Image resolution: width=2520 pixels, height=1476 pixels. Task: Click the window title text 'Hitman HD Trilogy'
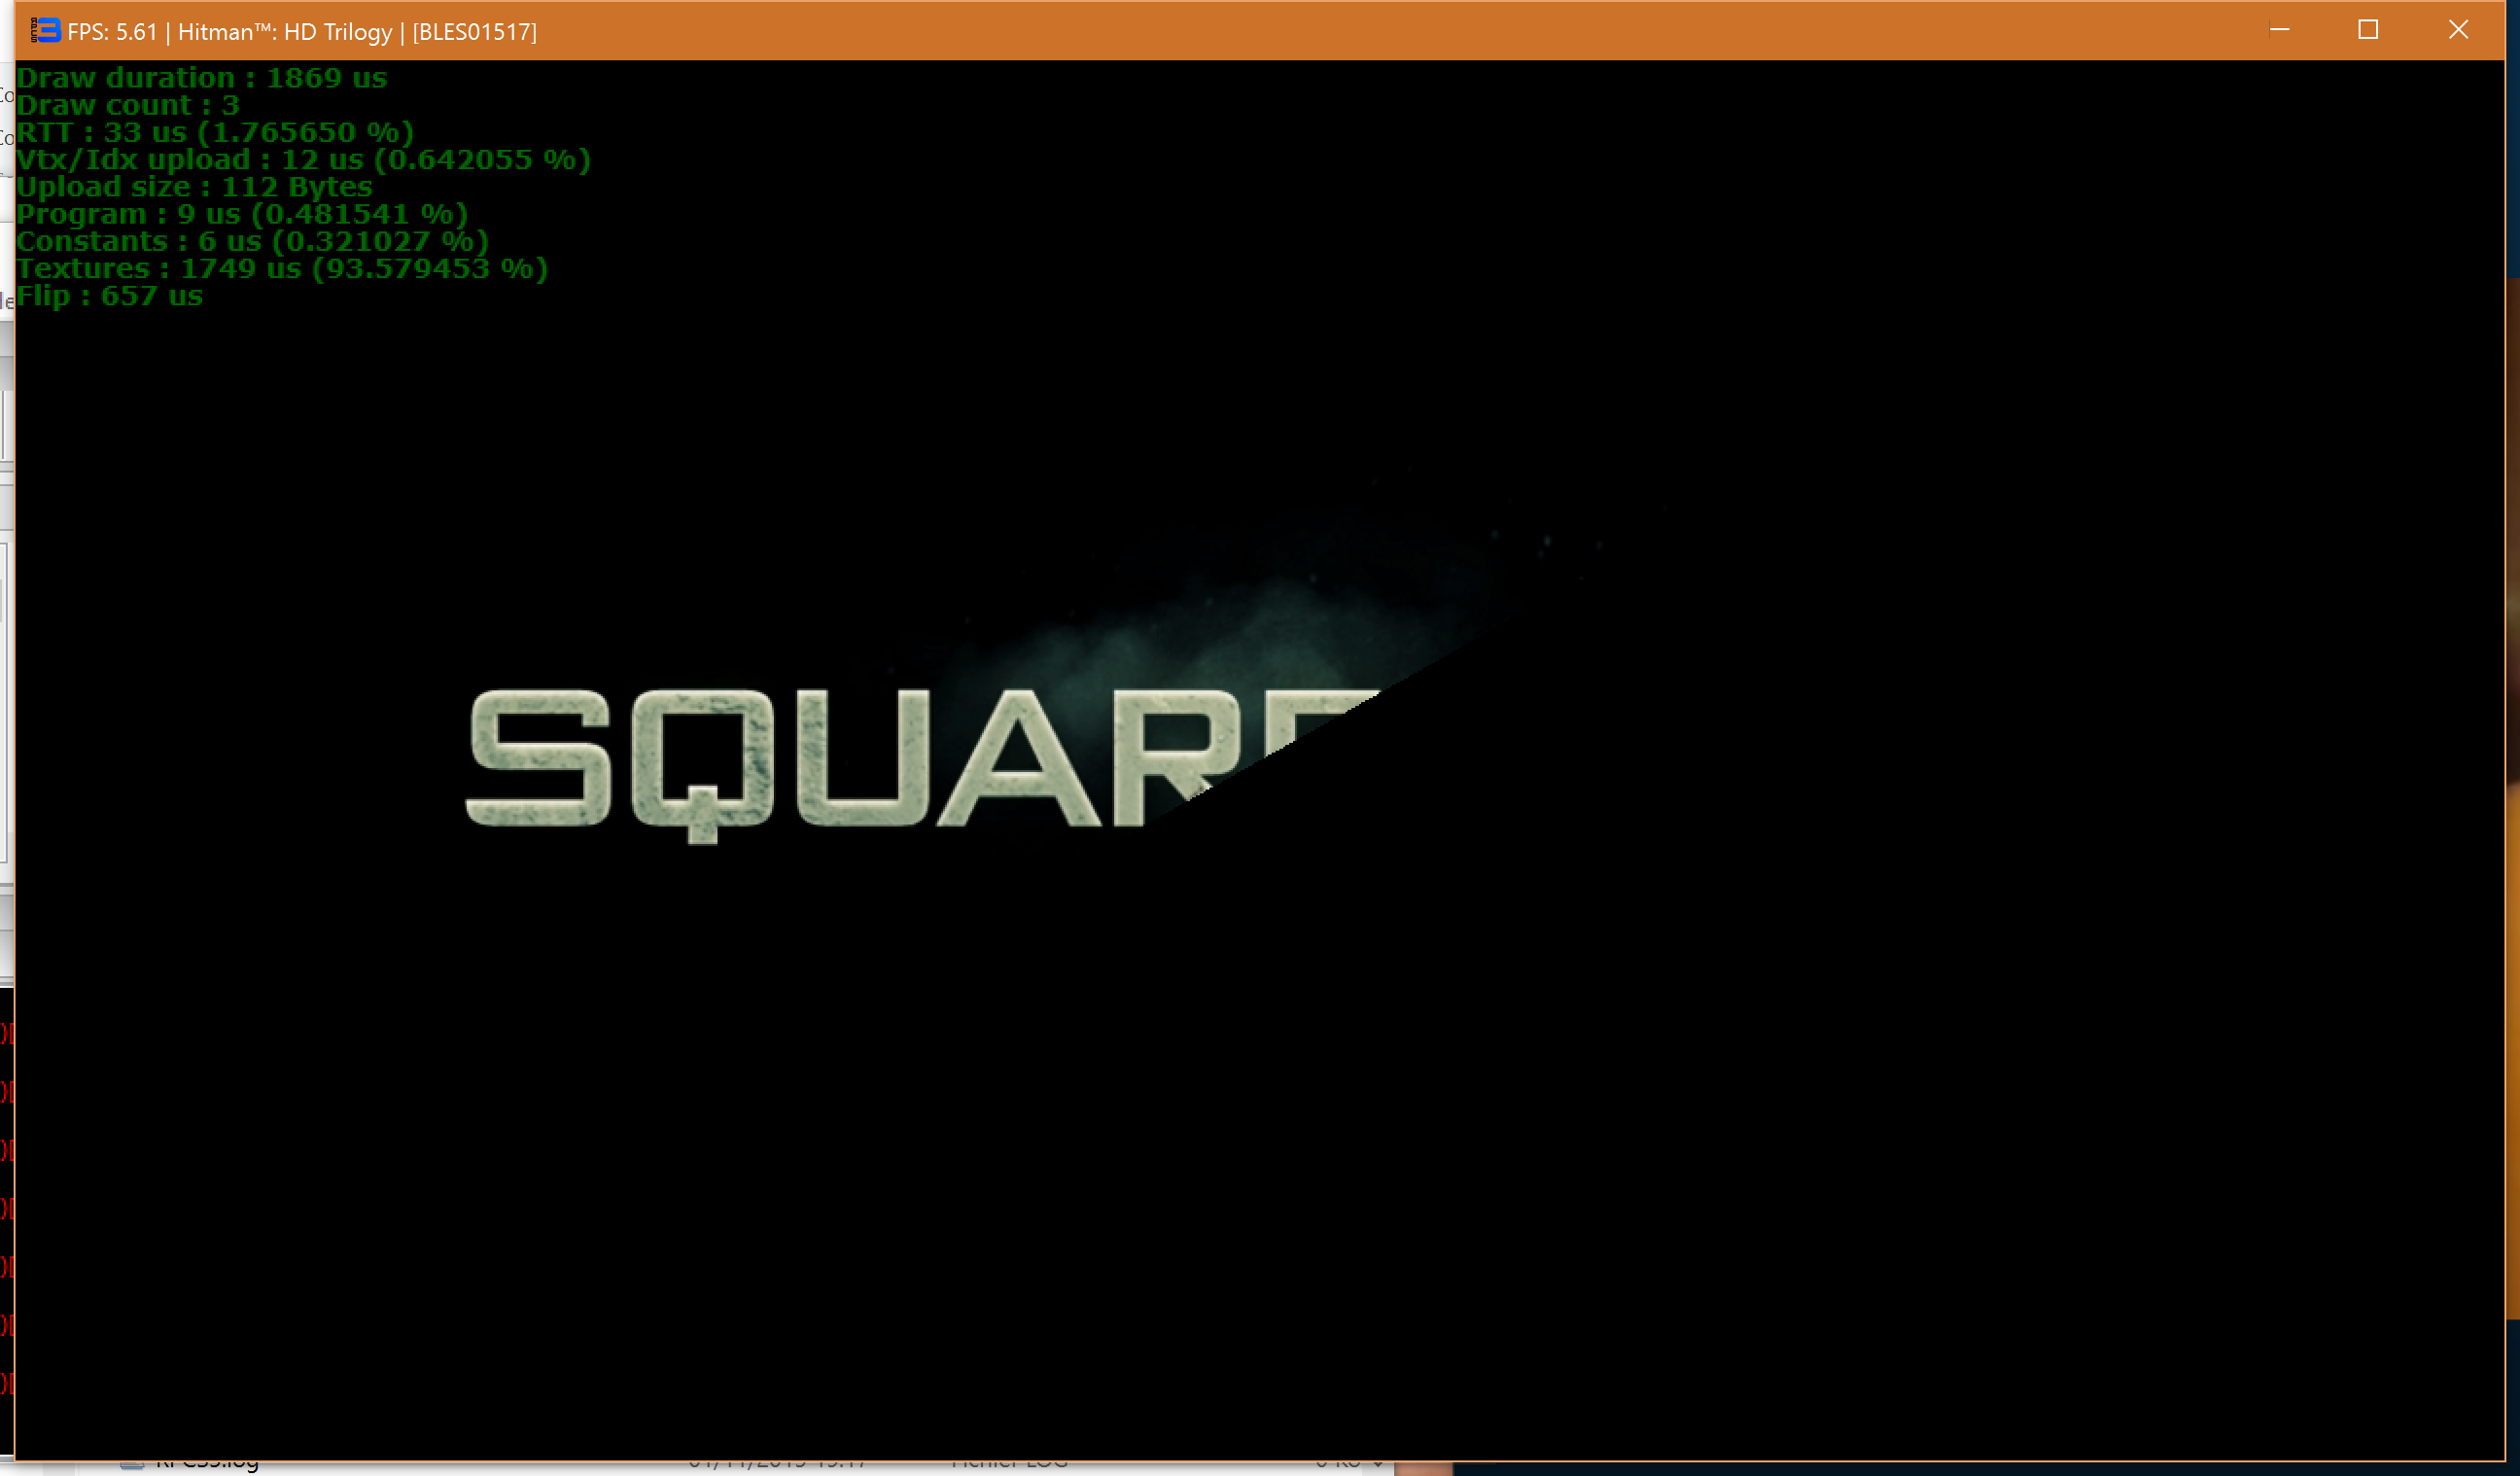pos(285,32)
